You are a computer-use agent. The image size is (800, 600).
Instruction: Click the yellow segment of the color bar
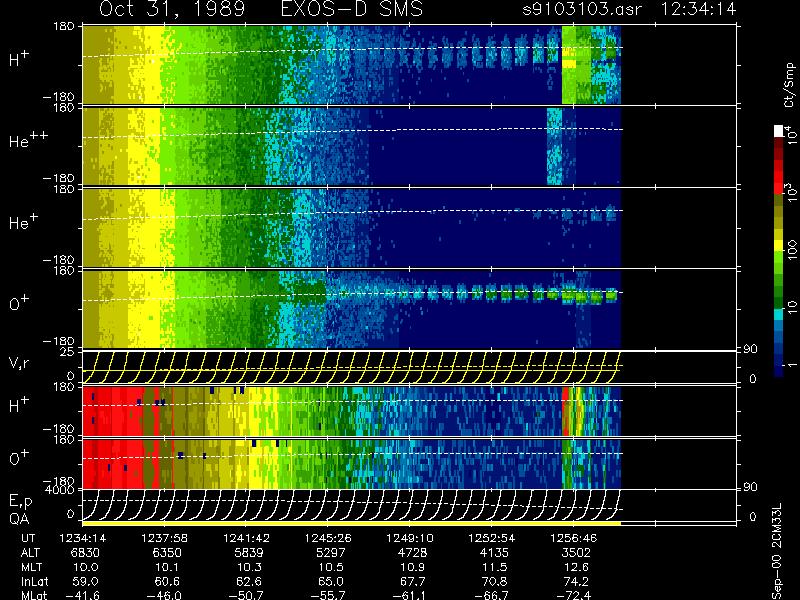point(779,246)
